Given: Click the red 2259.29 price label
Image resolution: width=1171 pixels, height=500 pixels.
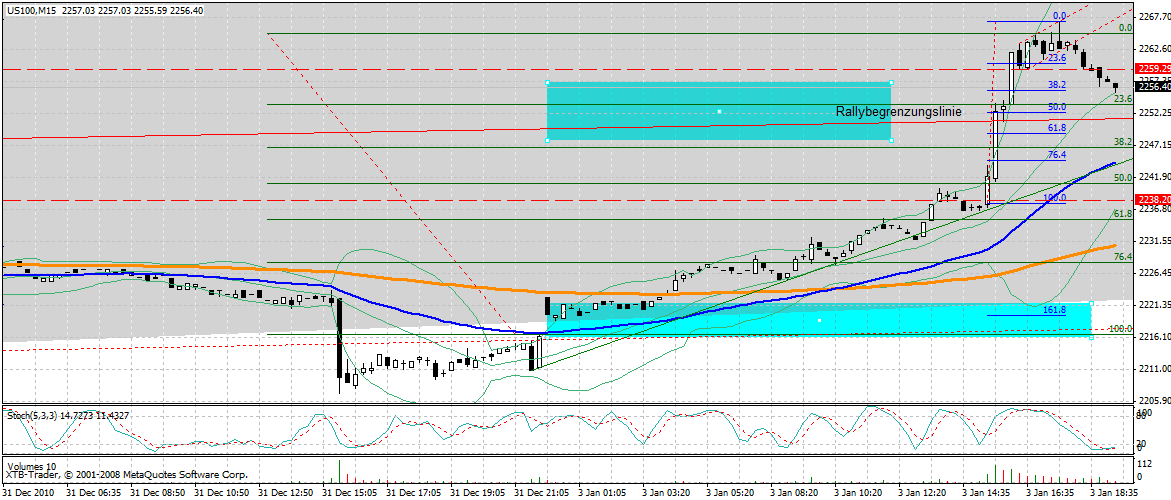Looking at the screenshot, I should (1154, 69).
